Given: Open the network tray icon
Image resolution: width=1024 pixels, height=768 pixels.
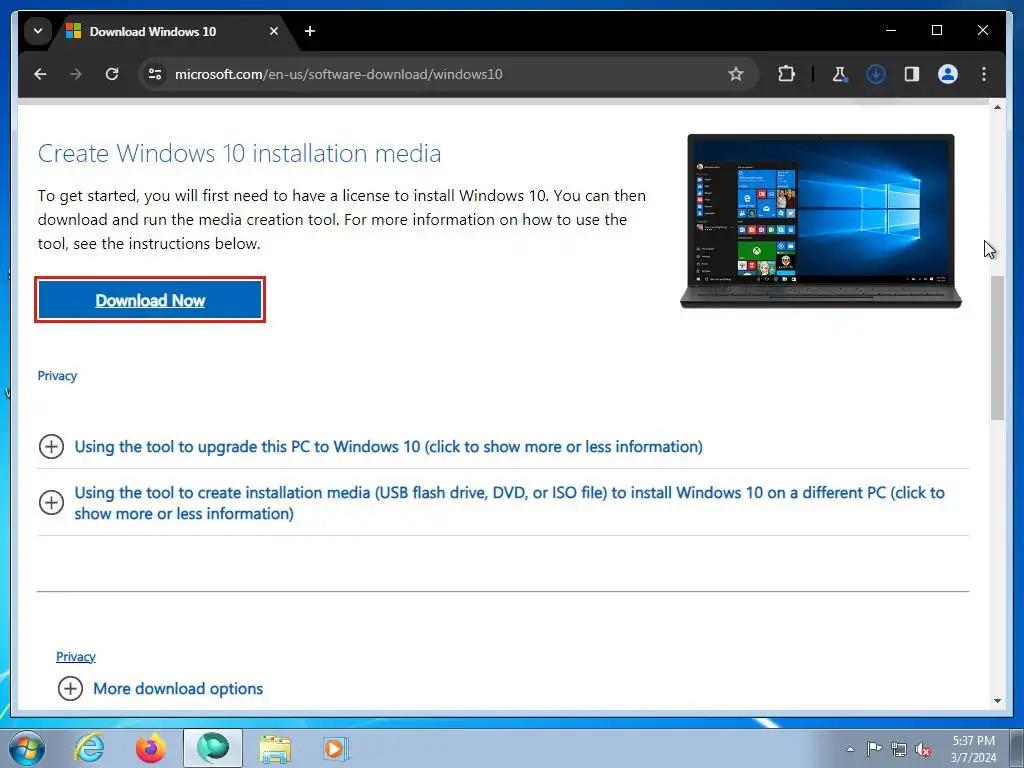Looking at the screenshot, I should 899,749.
